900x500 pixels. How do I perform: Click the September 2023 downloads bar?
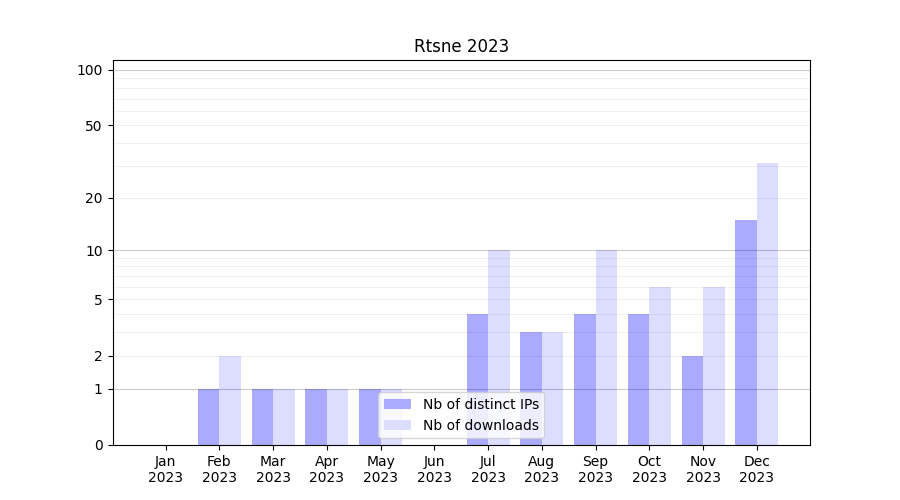pyautogui.click(x=606, y=347)
